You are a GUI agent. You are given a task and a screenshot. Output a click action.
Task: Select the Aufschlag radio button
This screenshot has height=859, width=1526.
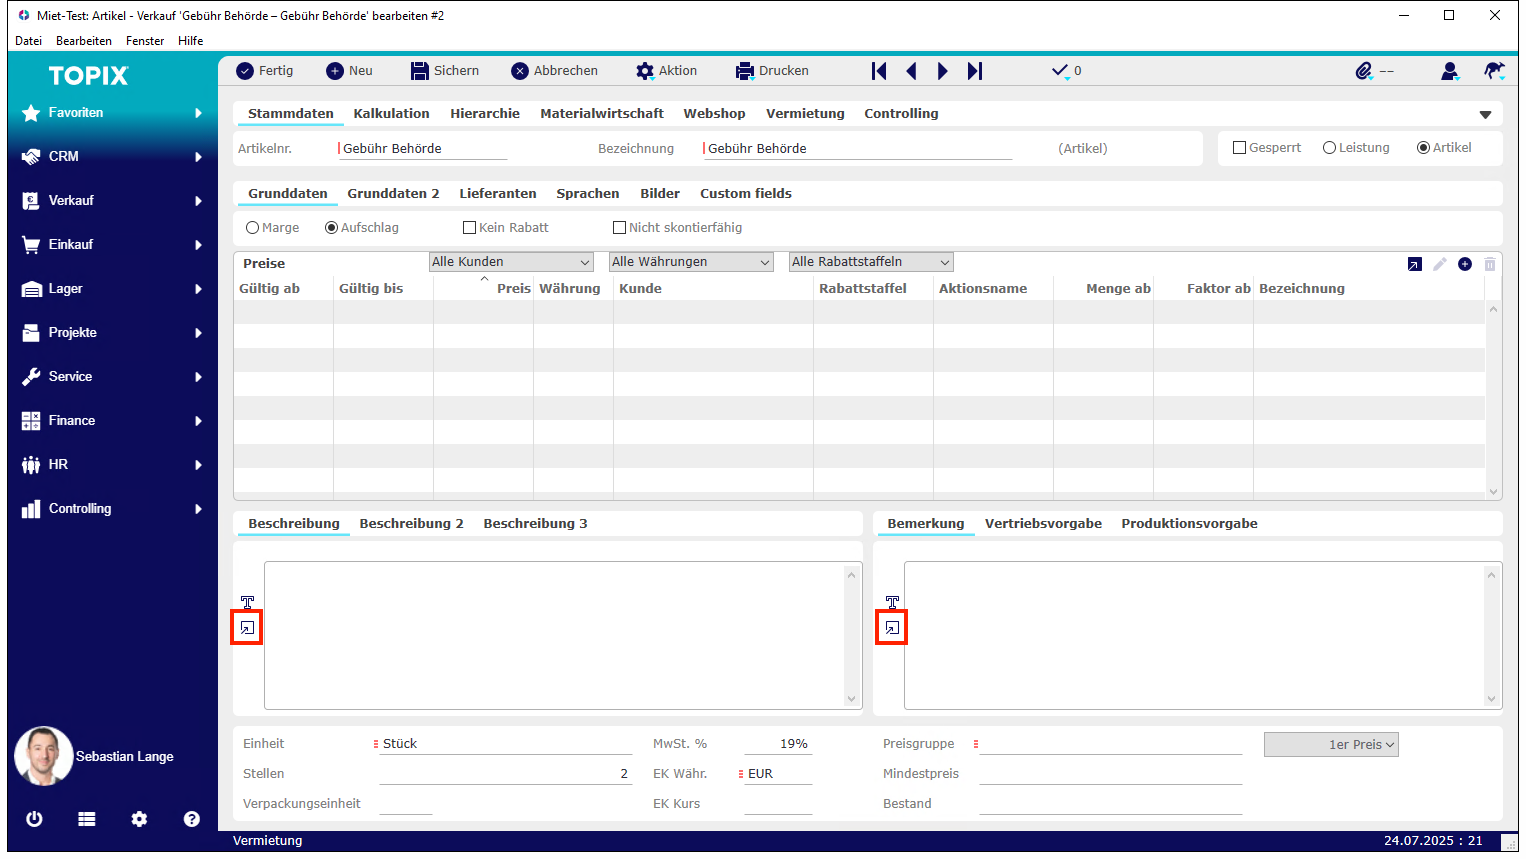pyautogui.click(x=331, y=228)
